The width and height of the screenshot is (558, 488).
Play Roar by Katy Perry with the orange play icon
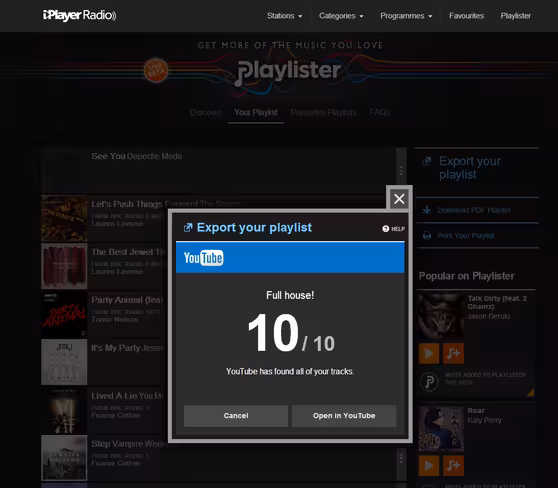429,466
